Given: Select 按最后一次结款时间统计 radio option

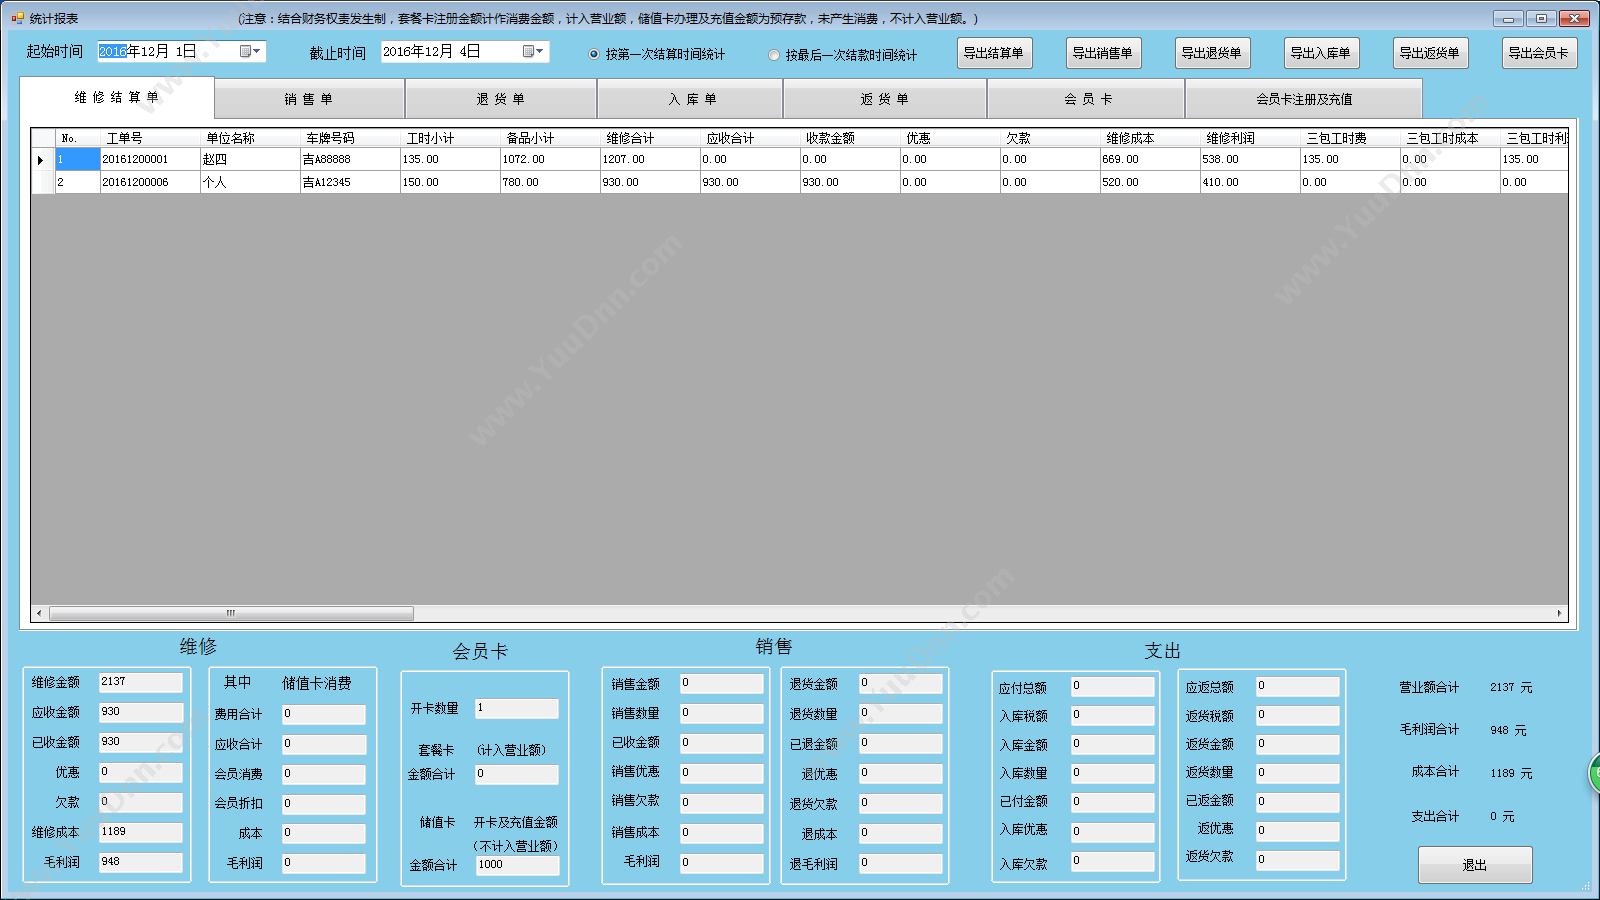Looking at the screenshot, I should tap(774, 55).
